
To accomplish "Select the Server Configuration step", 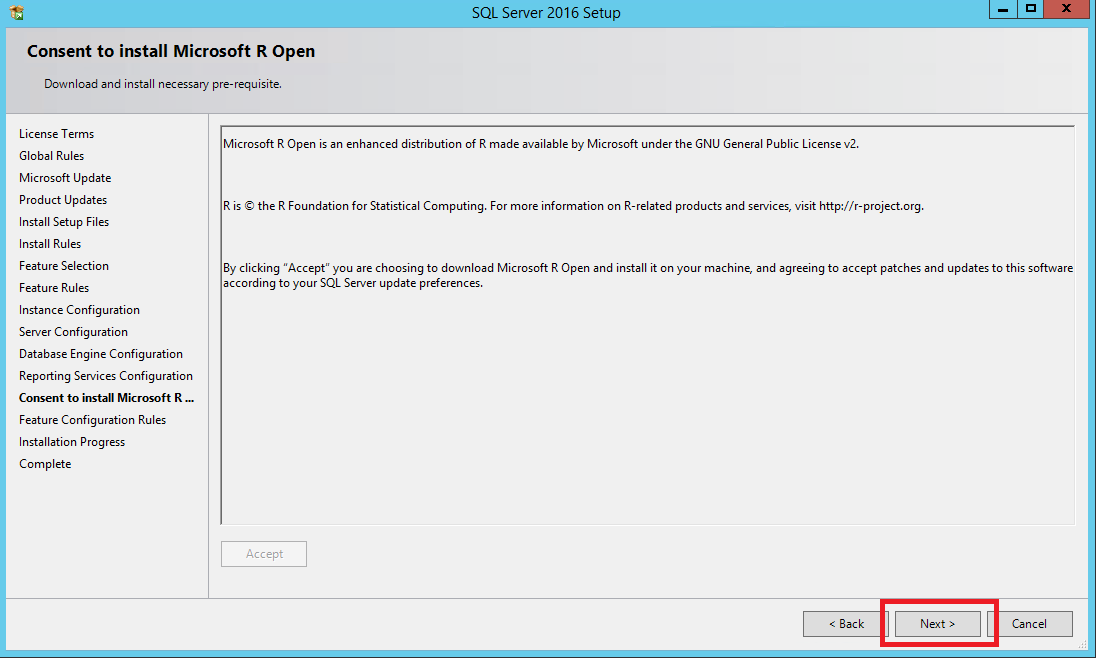I will pyautogui.click(x=73, y=331).
